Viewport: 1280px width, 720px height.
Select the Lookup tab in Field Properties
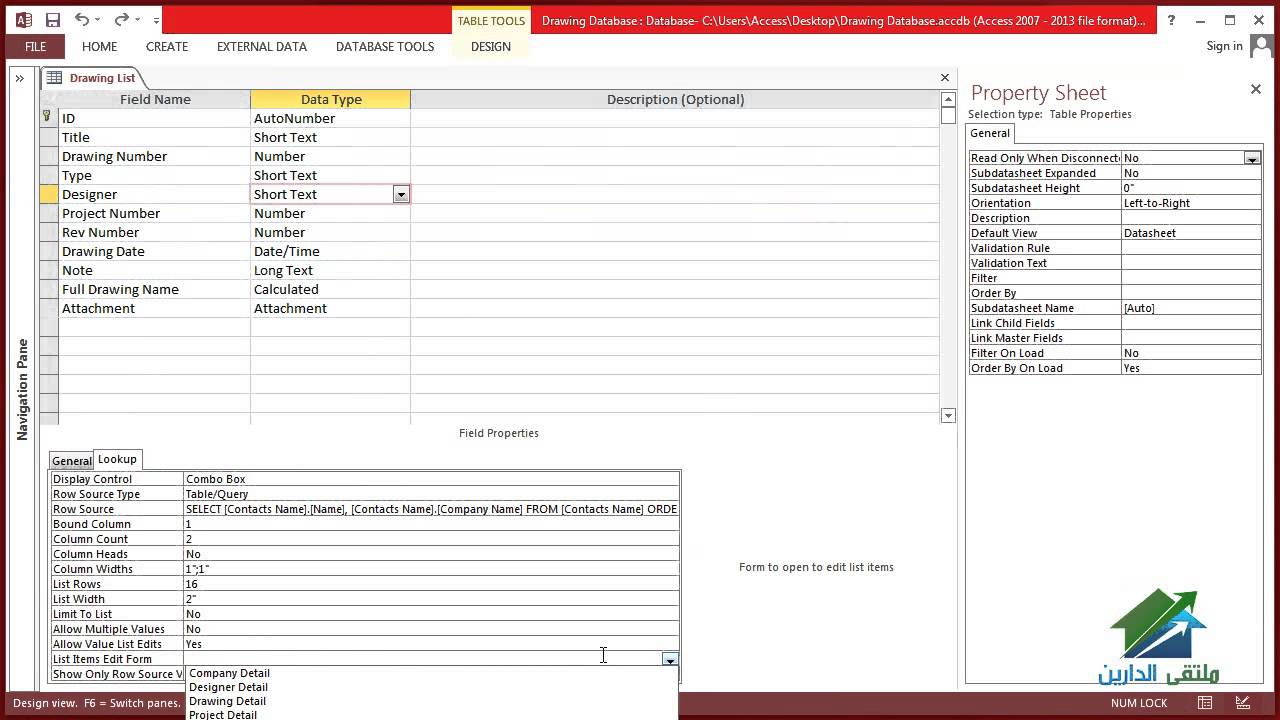click(x=117, y=459)
